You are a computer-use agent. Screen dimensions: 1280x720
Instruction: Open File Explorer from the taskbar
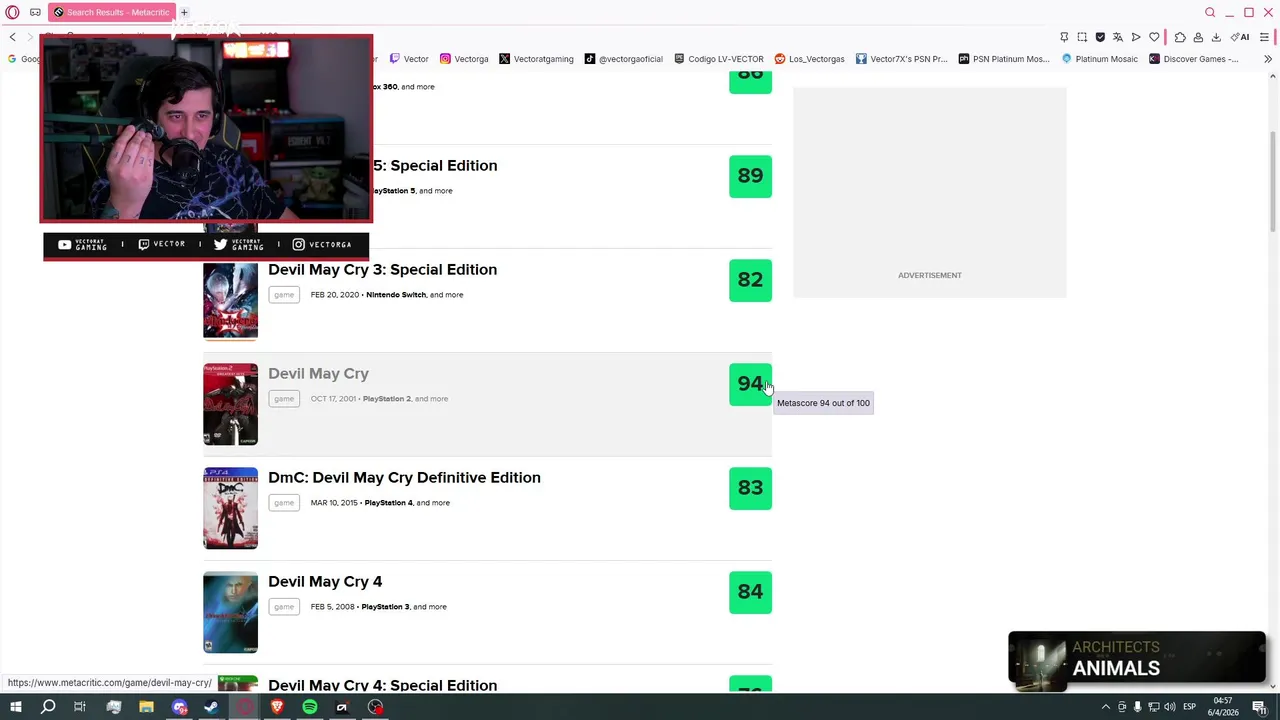pos(146,707)
